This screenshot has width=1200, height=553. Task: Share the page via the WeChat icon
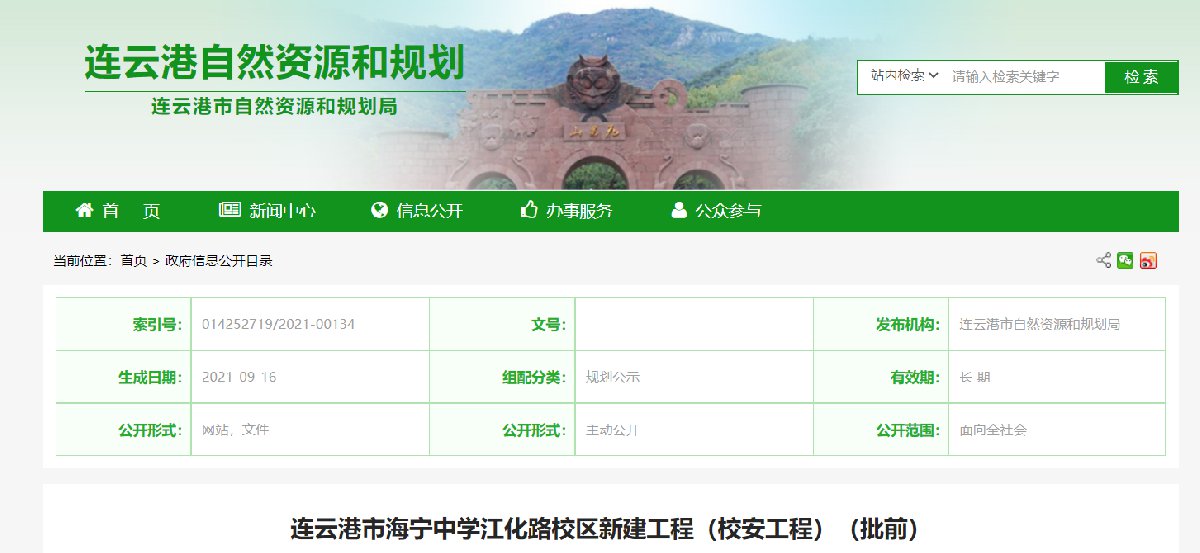pyautogui.click(x=1126, y=261)
